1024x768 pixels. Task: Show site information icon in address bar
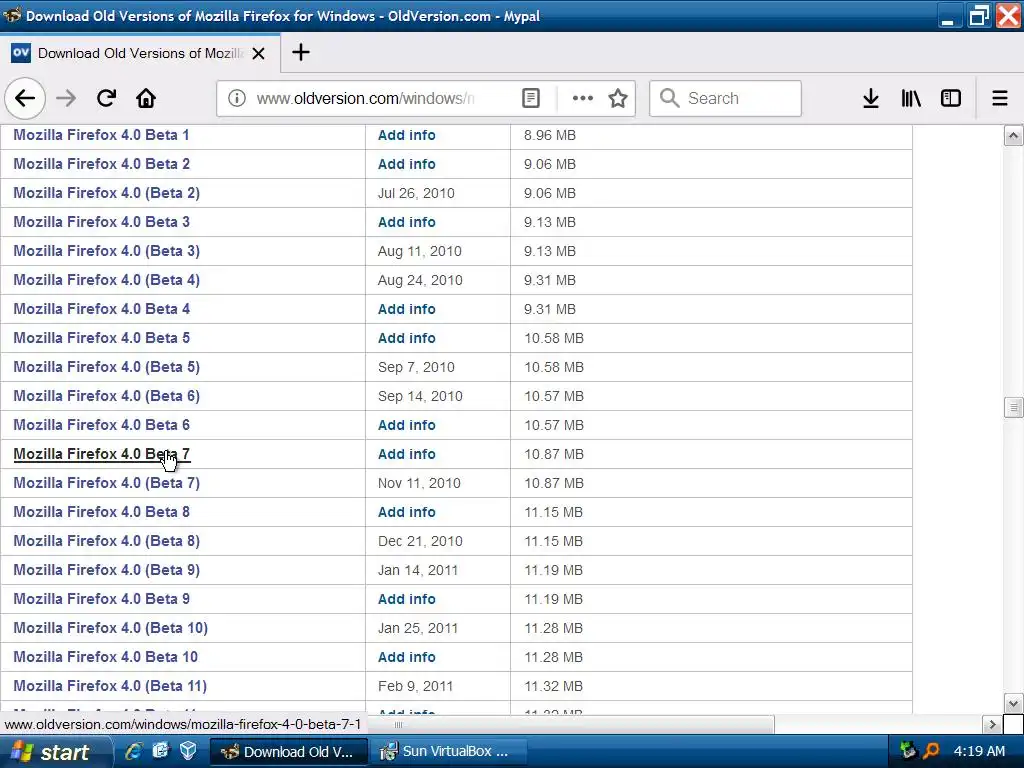click(236, 99)
